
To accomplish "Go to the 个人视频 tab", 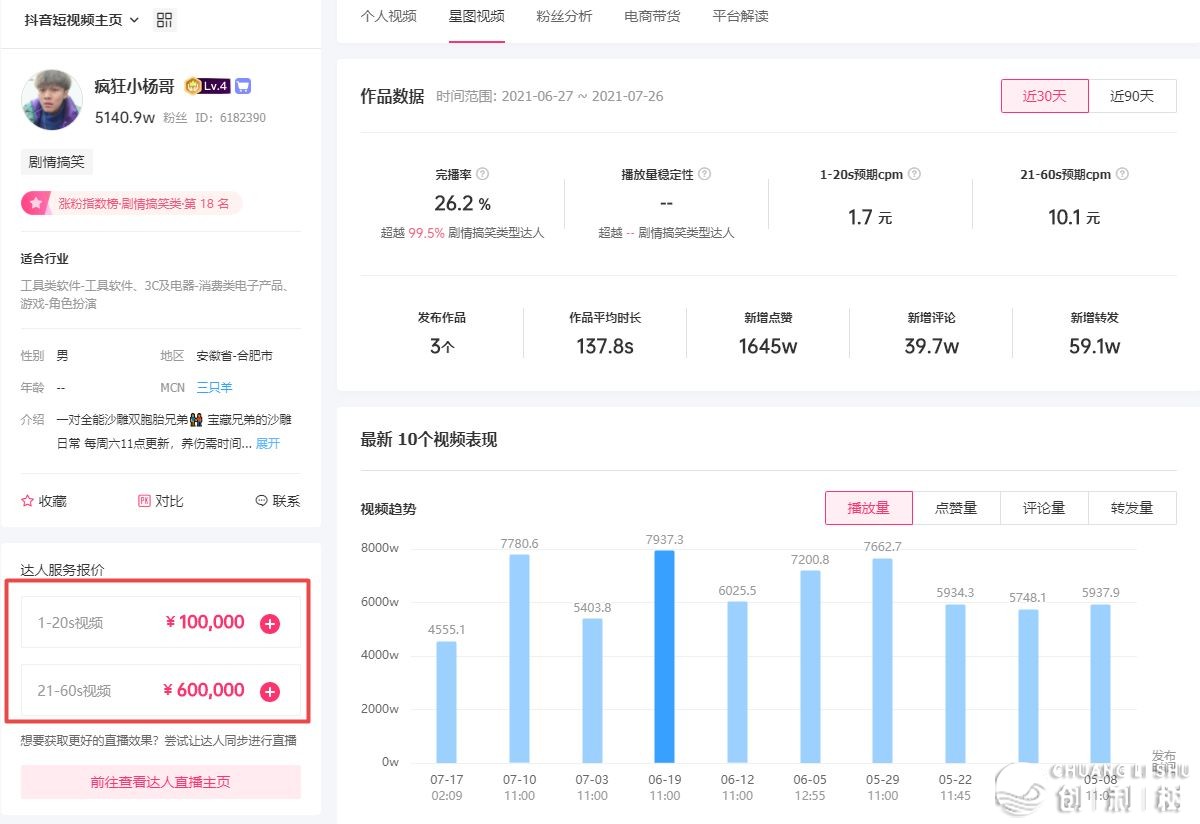I will 389,16.
